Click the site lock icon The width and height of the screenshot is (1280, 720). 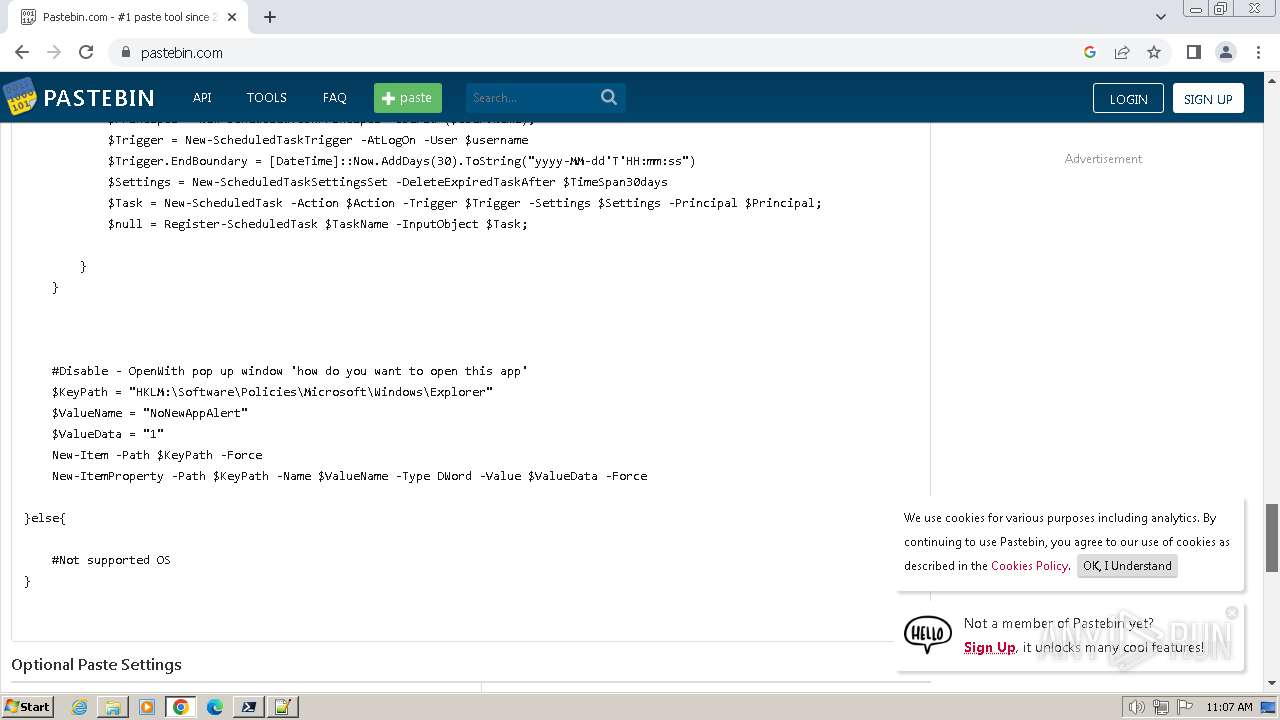pos(126,53)
